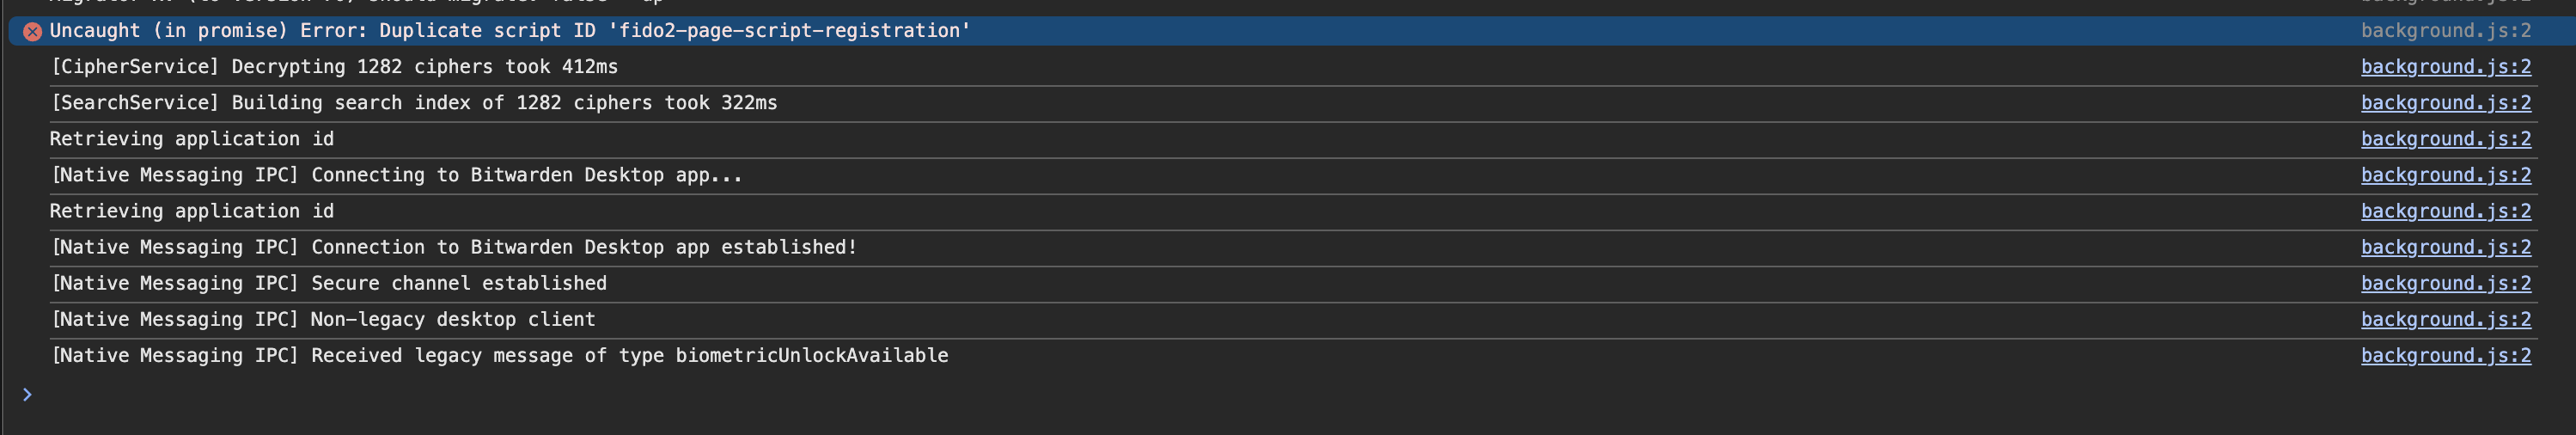This screenshot has height=435, width=2576.
Task: Open background.js:2 link beside SearchService index message
Action: pyautogui.click(x=2446, y=103)
